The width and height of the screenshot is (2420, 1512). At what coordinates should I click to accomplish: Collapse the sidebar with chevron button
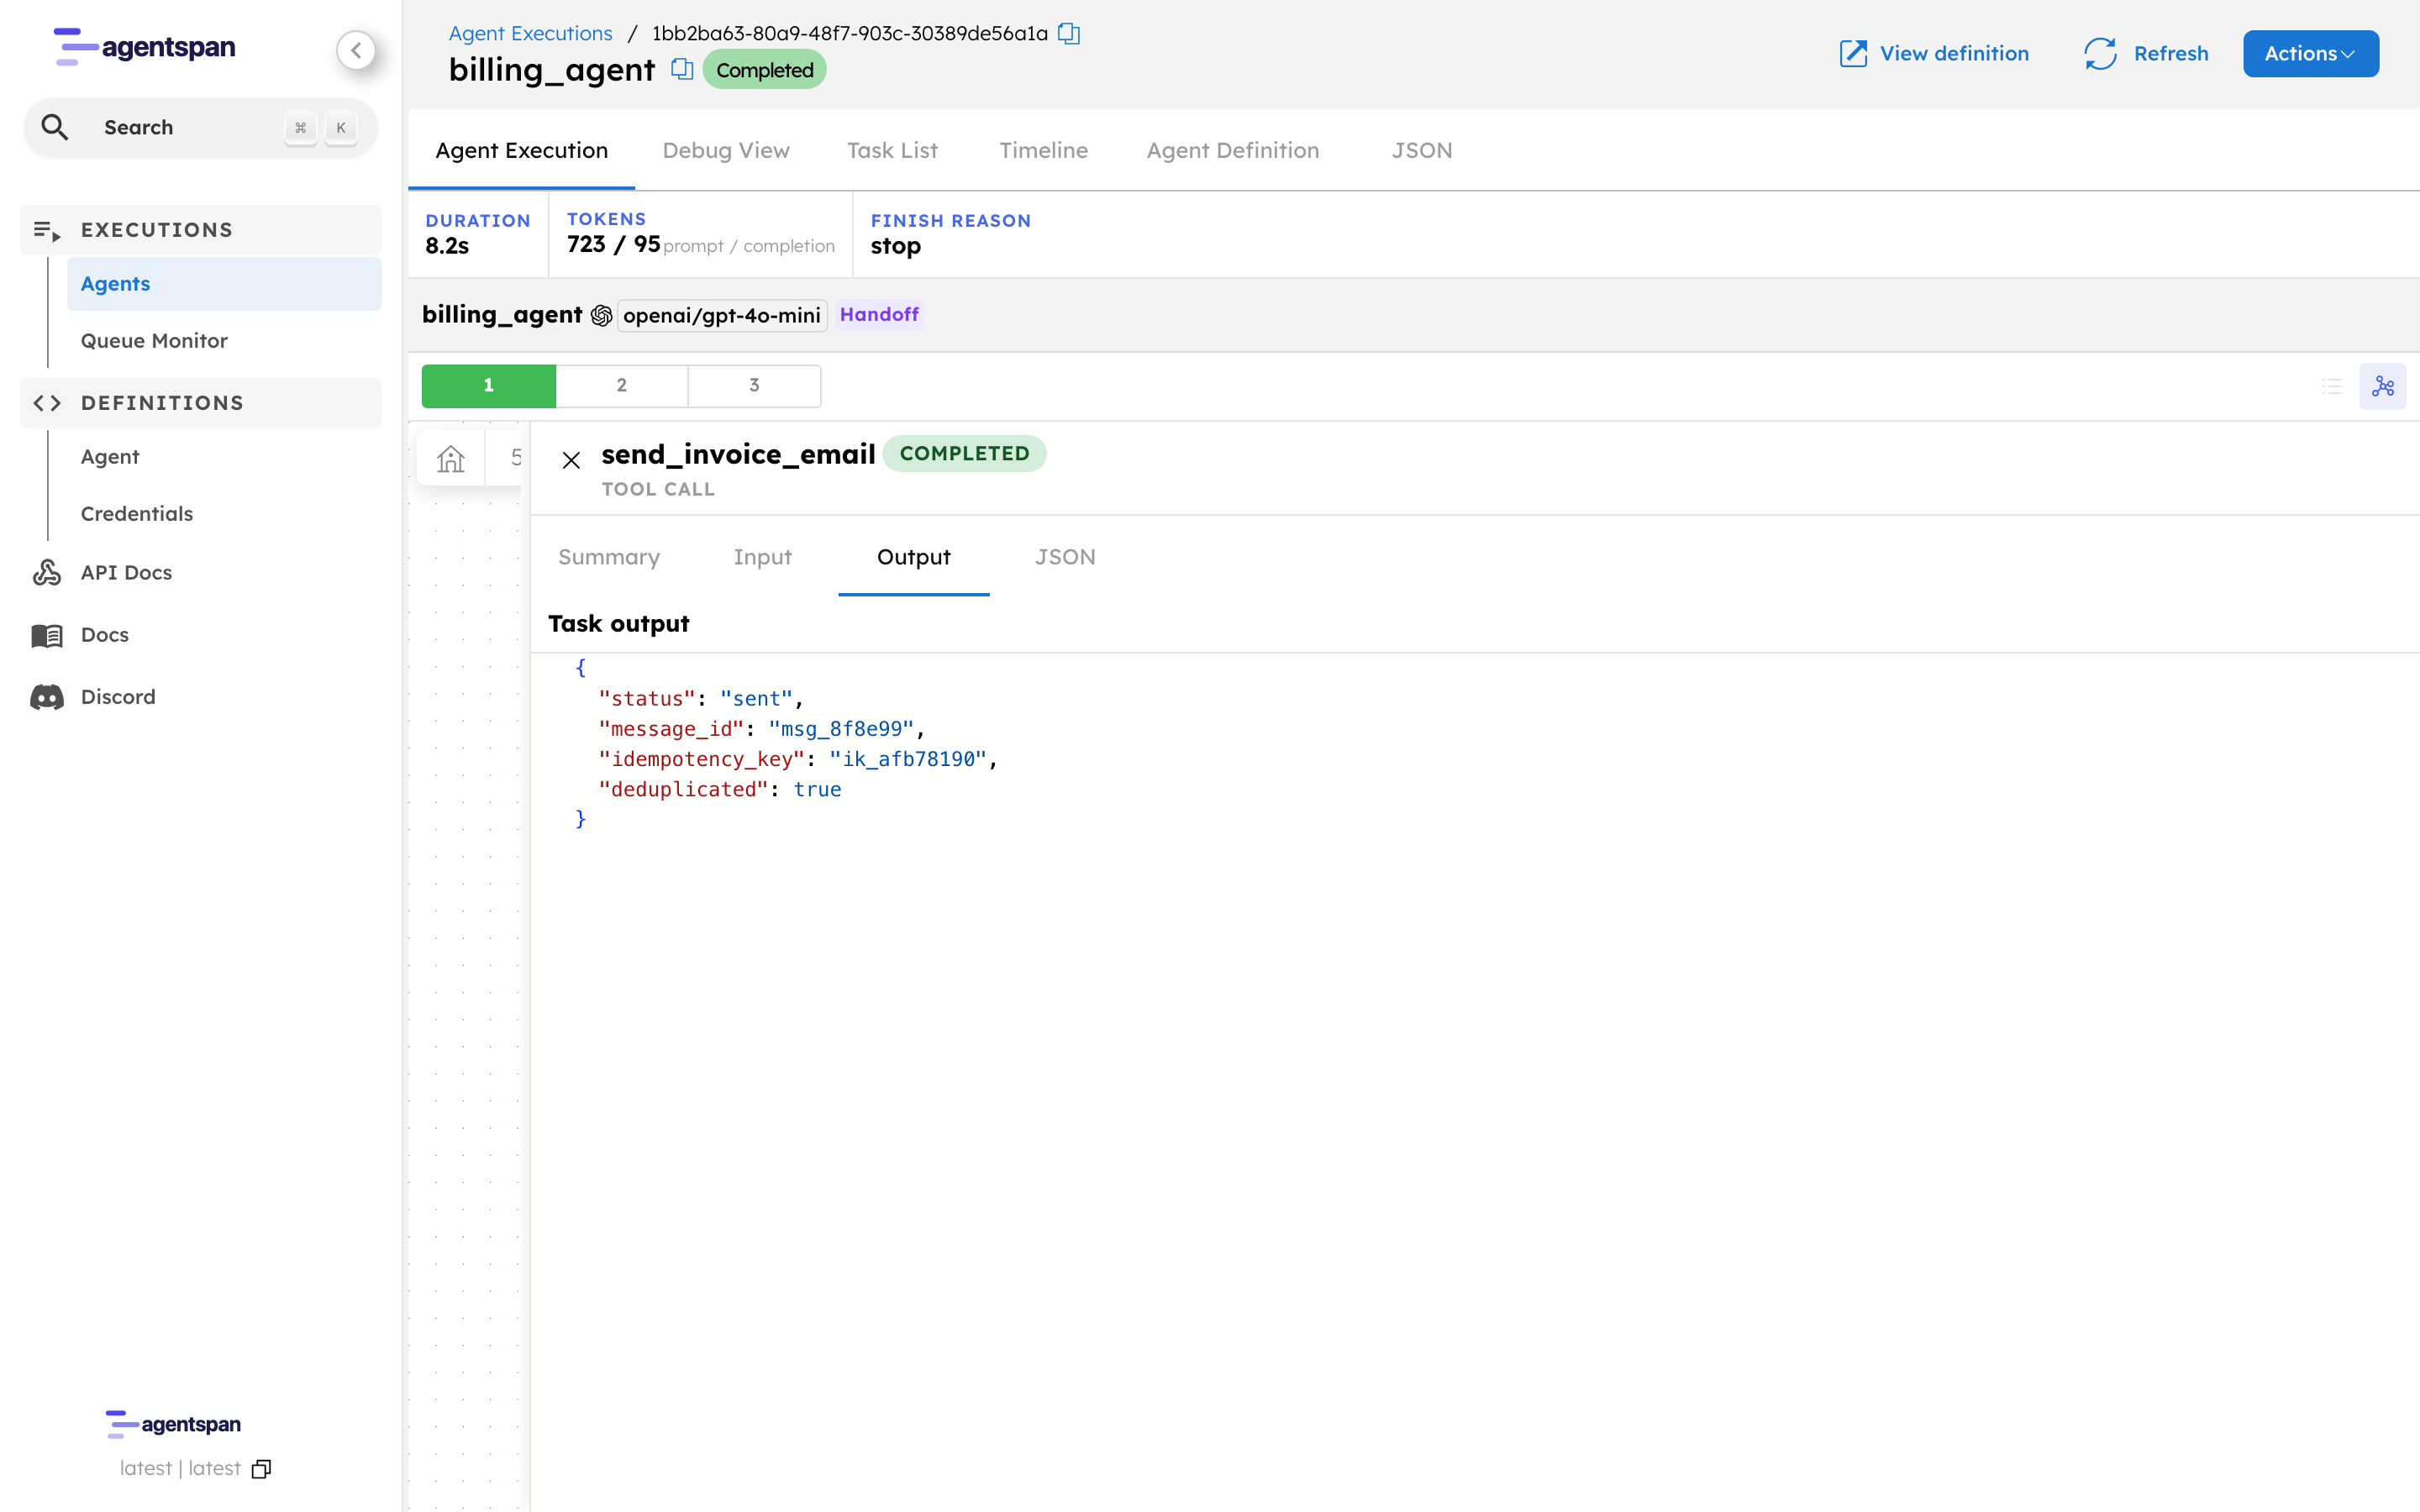coord(356,50)
